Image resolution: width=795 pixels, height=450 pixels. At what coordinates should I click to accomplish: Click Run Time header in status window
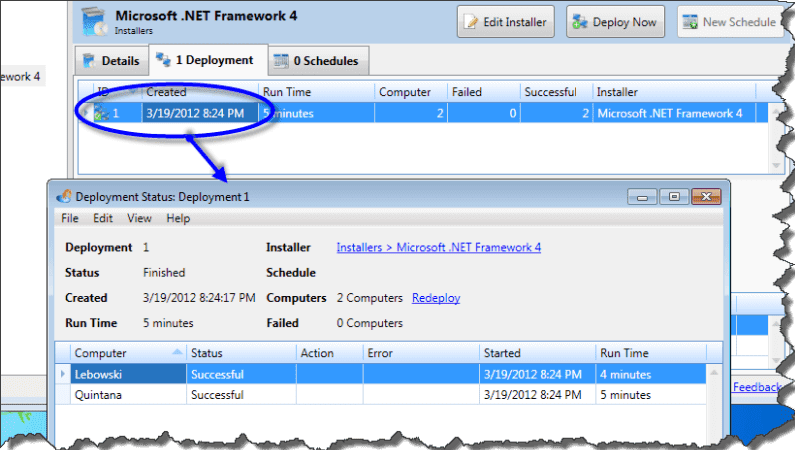[651, 353]
